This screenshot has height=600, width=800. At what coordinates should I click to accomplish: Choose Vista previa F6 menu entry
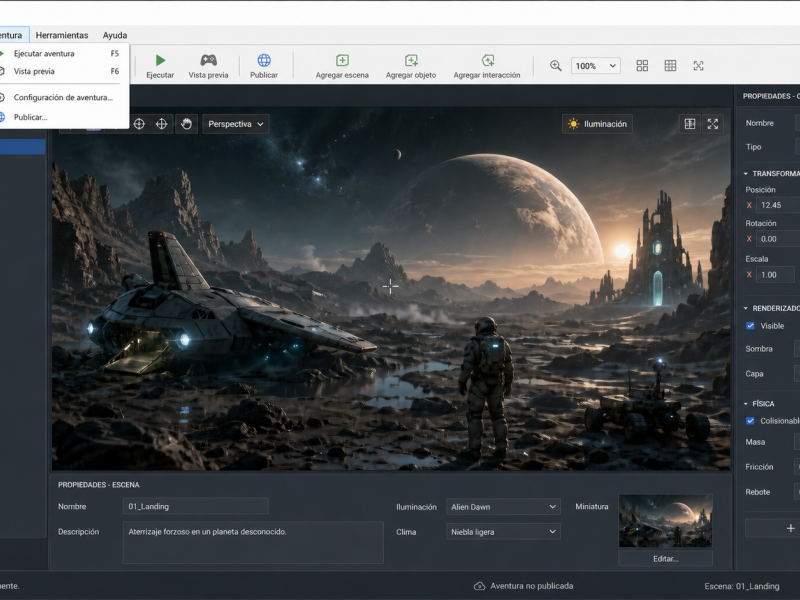60,71
